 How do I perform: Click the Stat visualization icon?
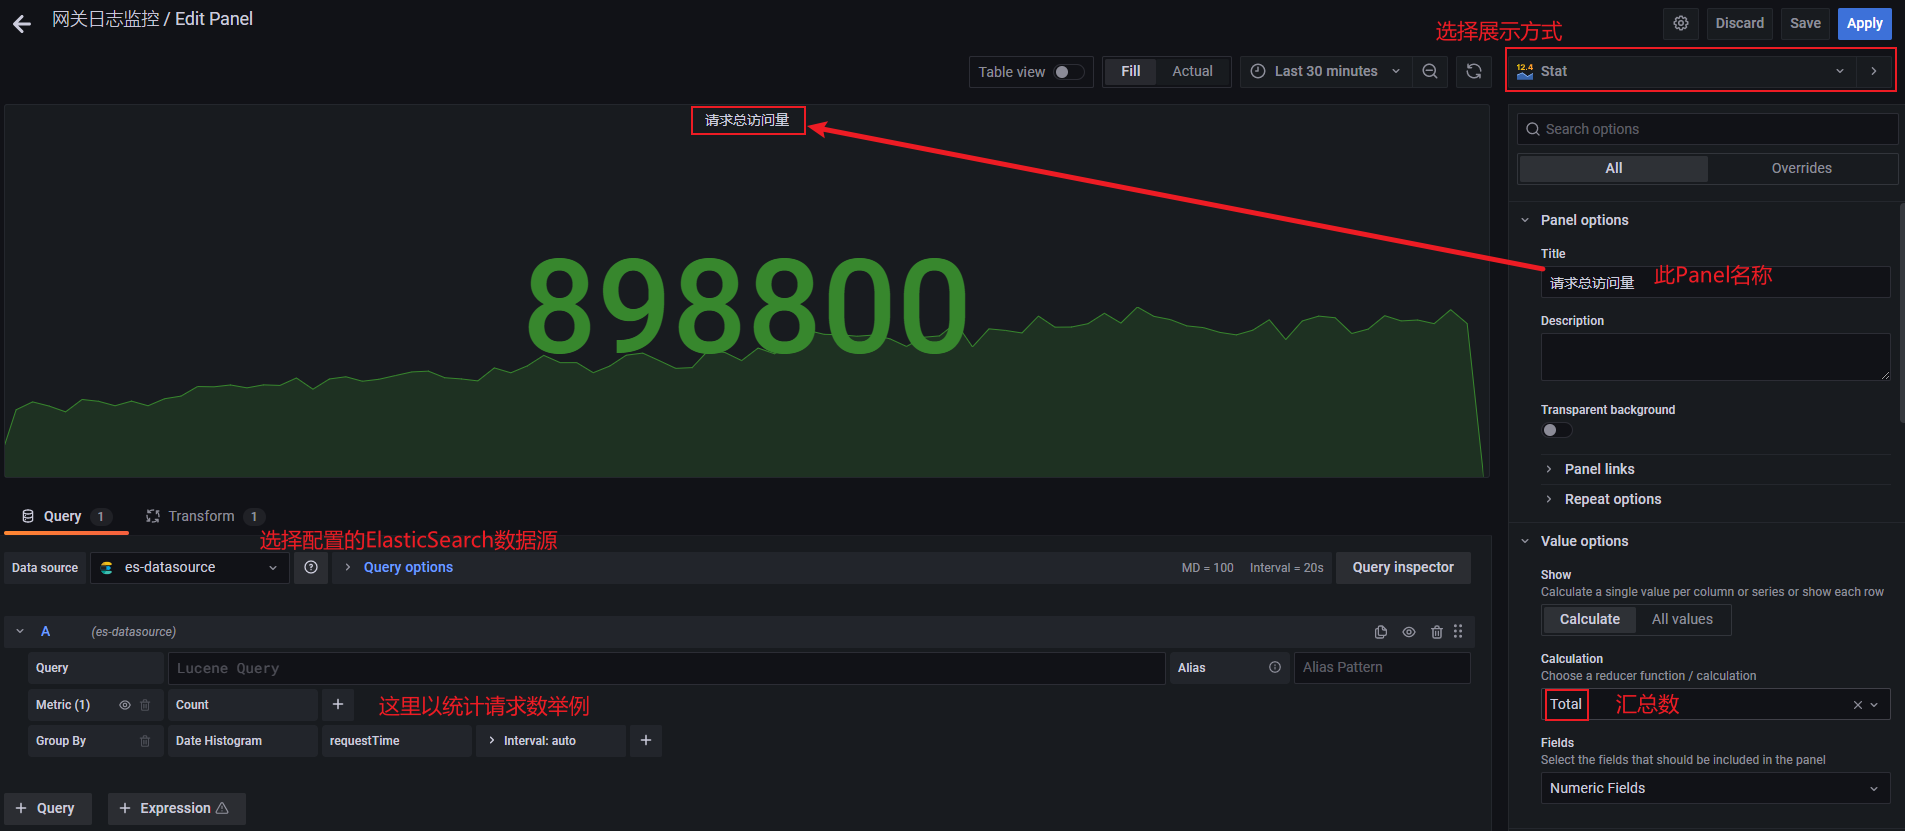(1525, 71)
